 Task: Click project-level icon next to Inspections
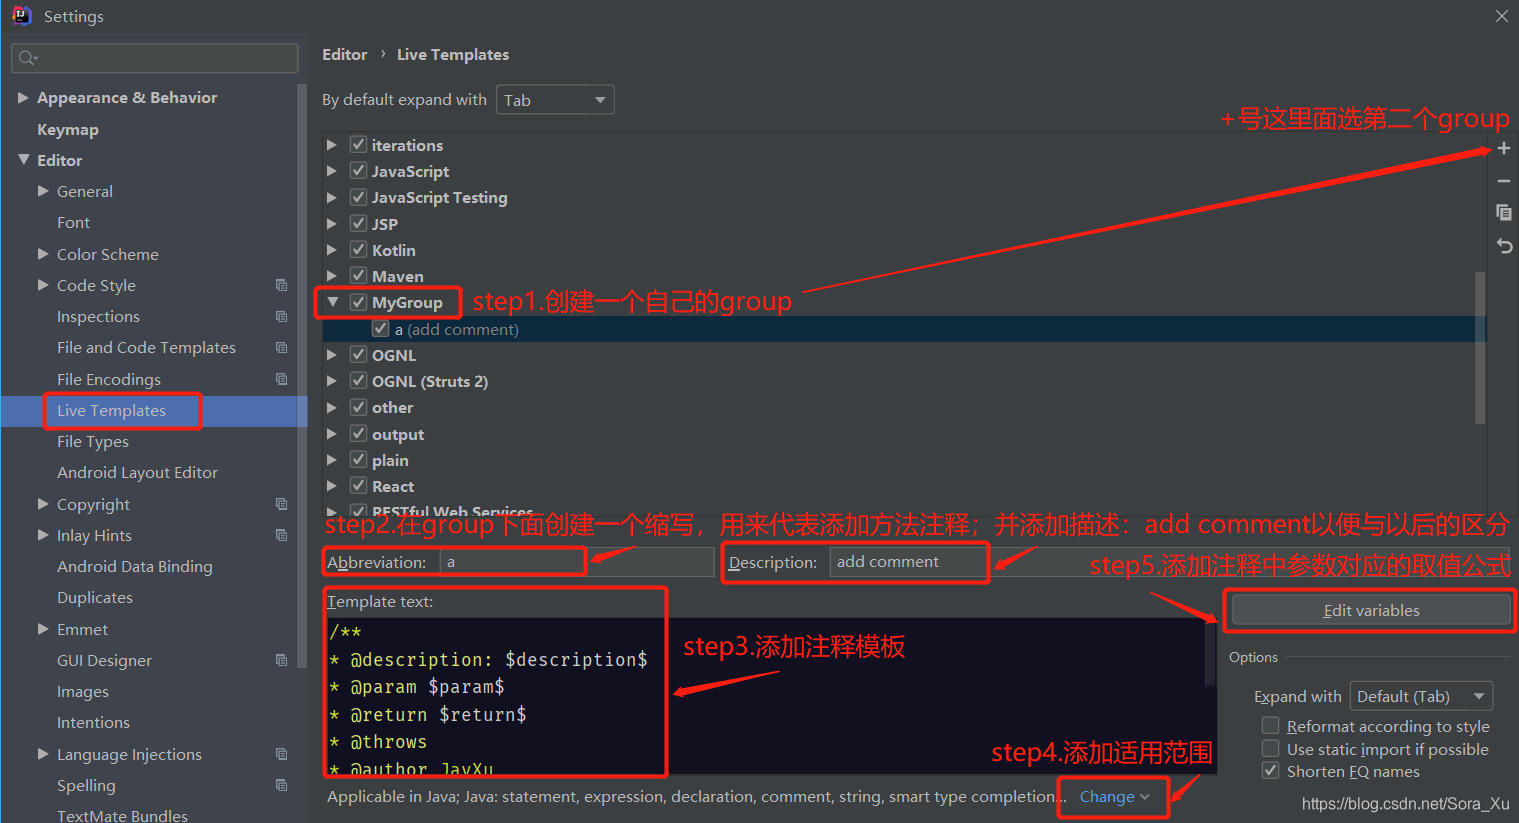tap(281, 316)
